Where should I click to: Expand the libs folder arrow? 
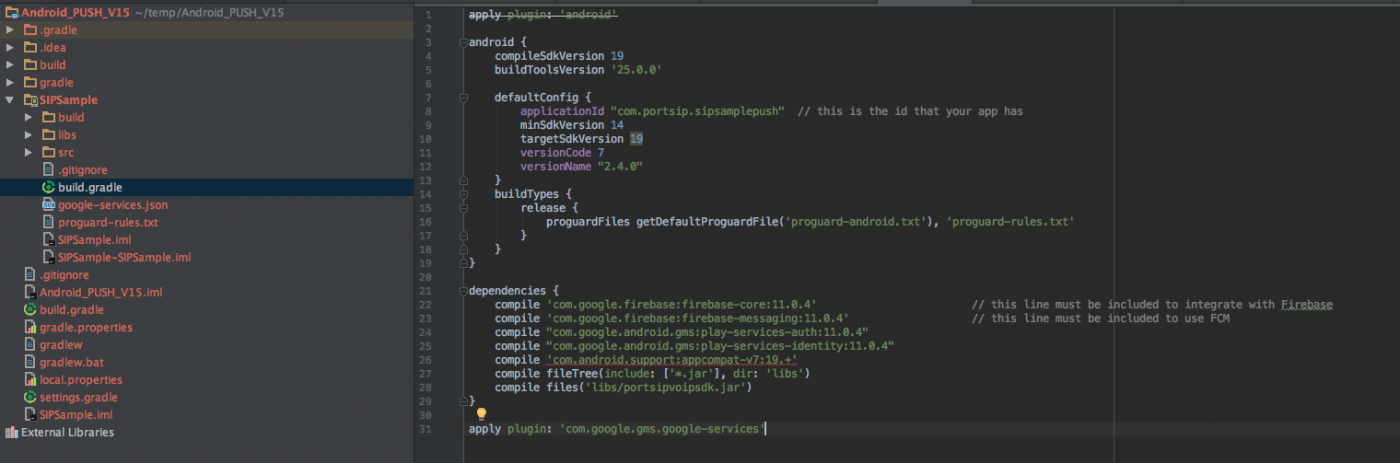click(28, 135)
